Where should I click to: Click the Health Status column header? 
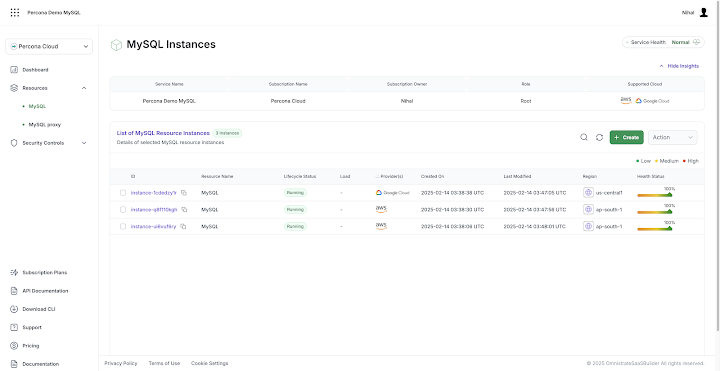pos(651,176)
